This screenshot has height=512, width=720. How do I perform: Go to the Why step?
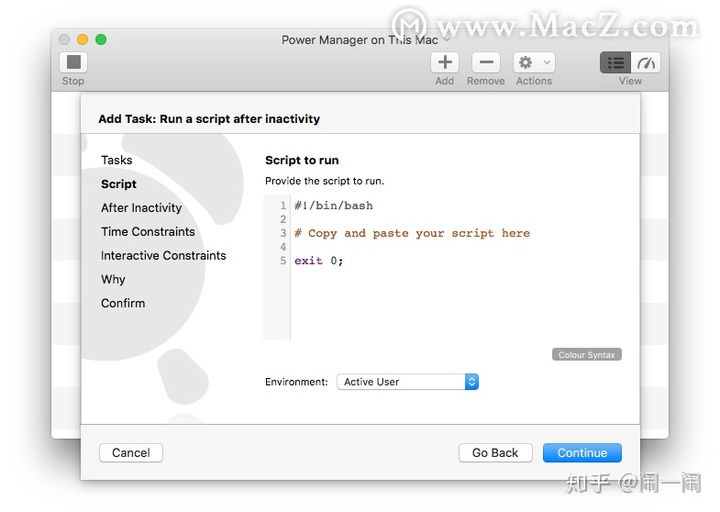pos(113,279)
